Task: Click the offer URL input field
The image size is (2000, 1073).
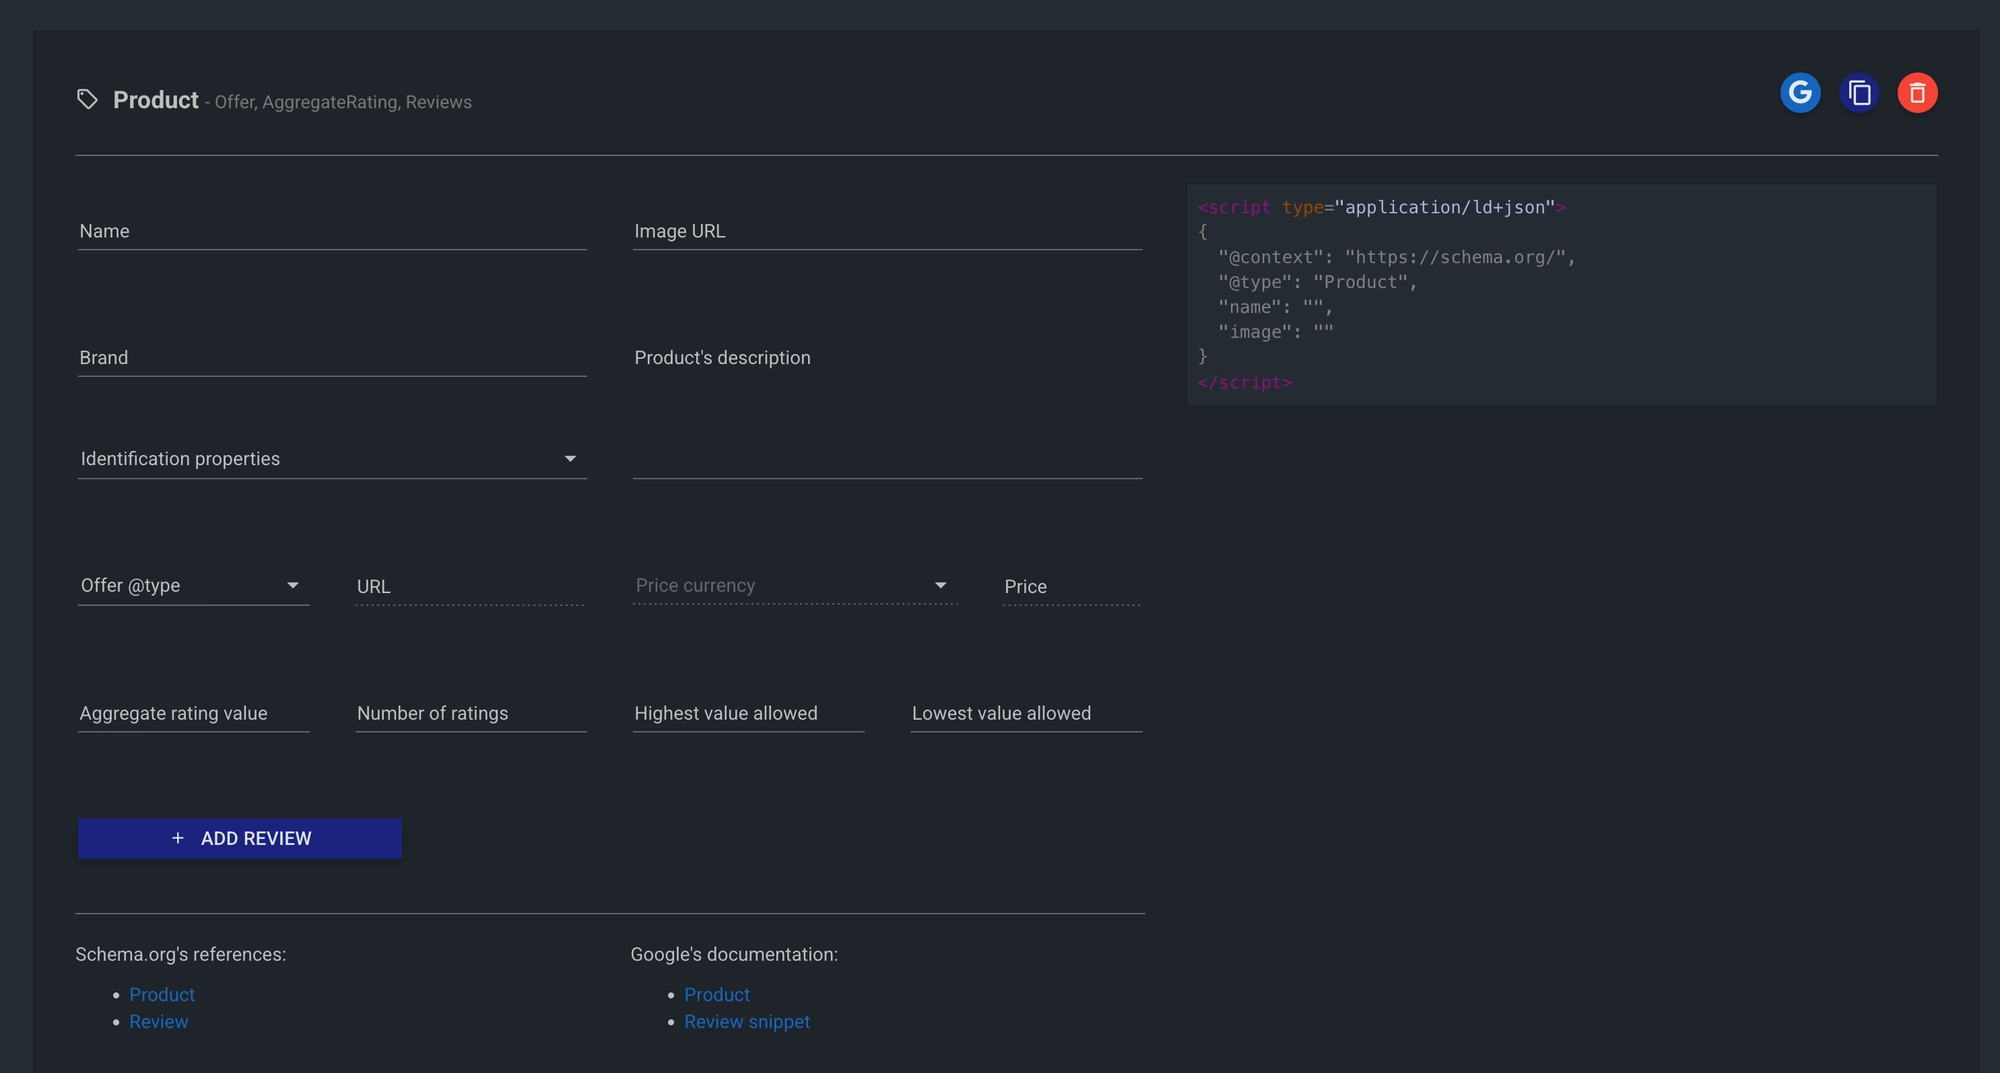Action: pos(470,587)
